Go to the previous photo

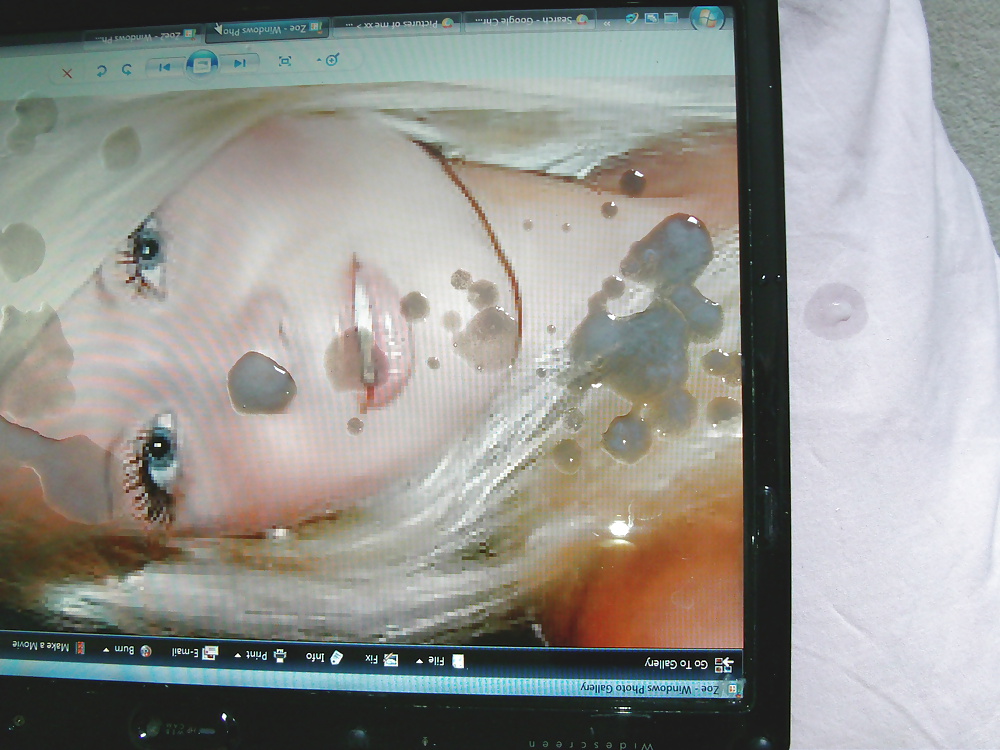coord(238,64)
